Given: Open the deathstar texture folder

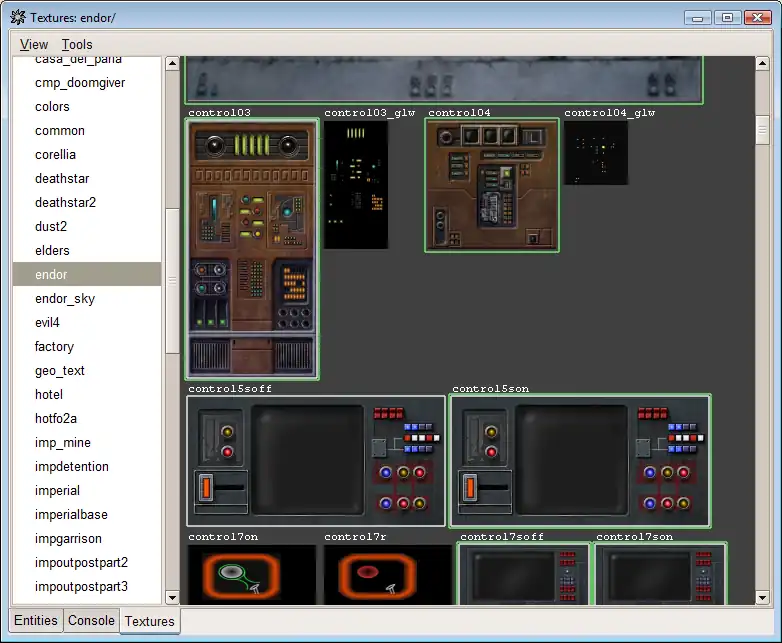Looking at the screenshot, I should [62, 179].
